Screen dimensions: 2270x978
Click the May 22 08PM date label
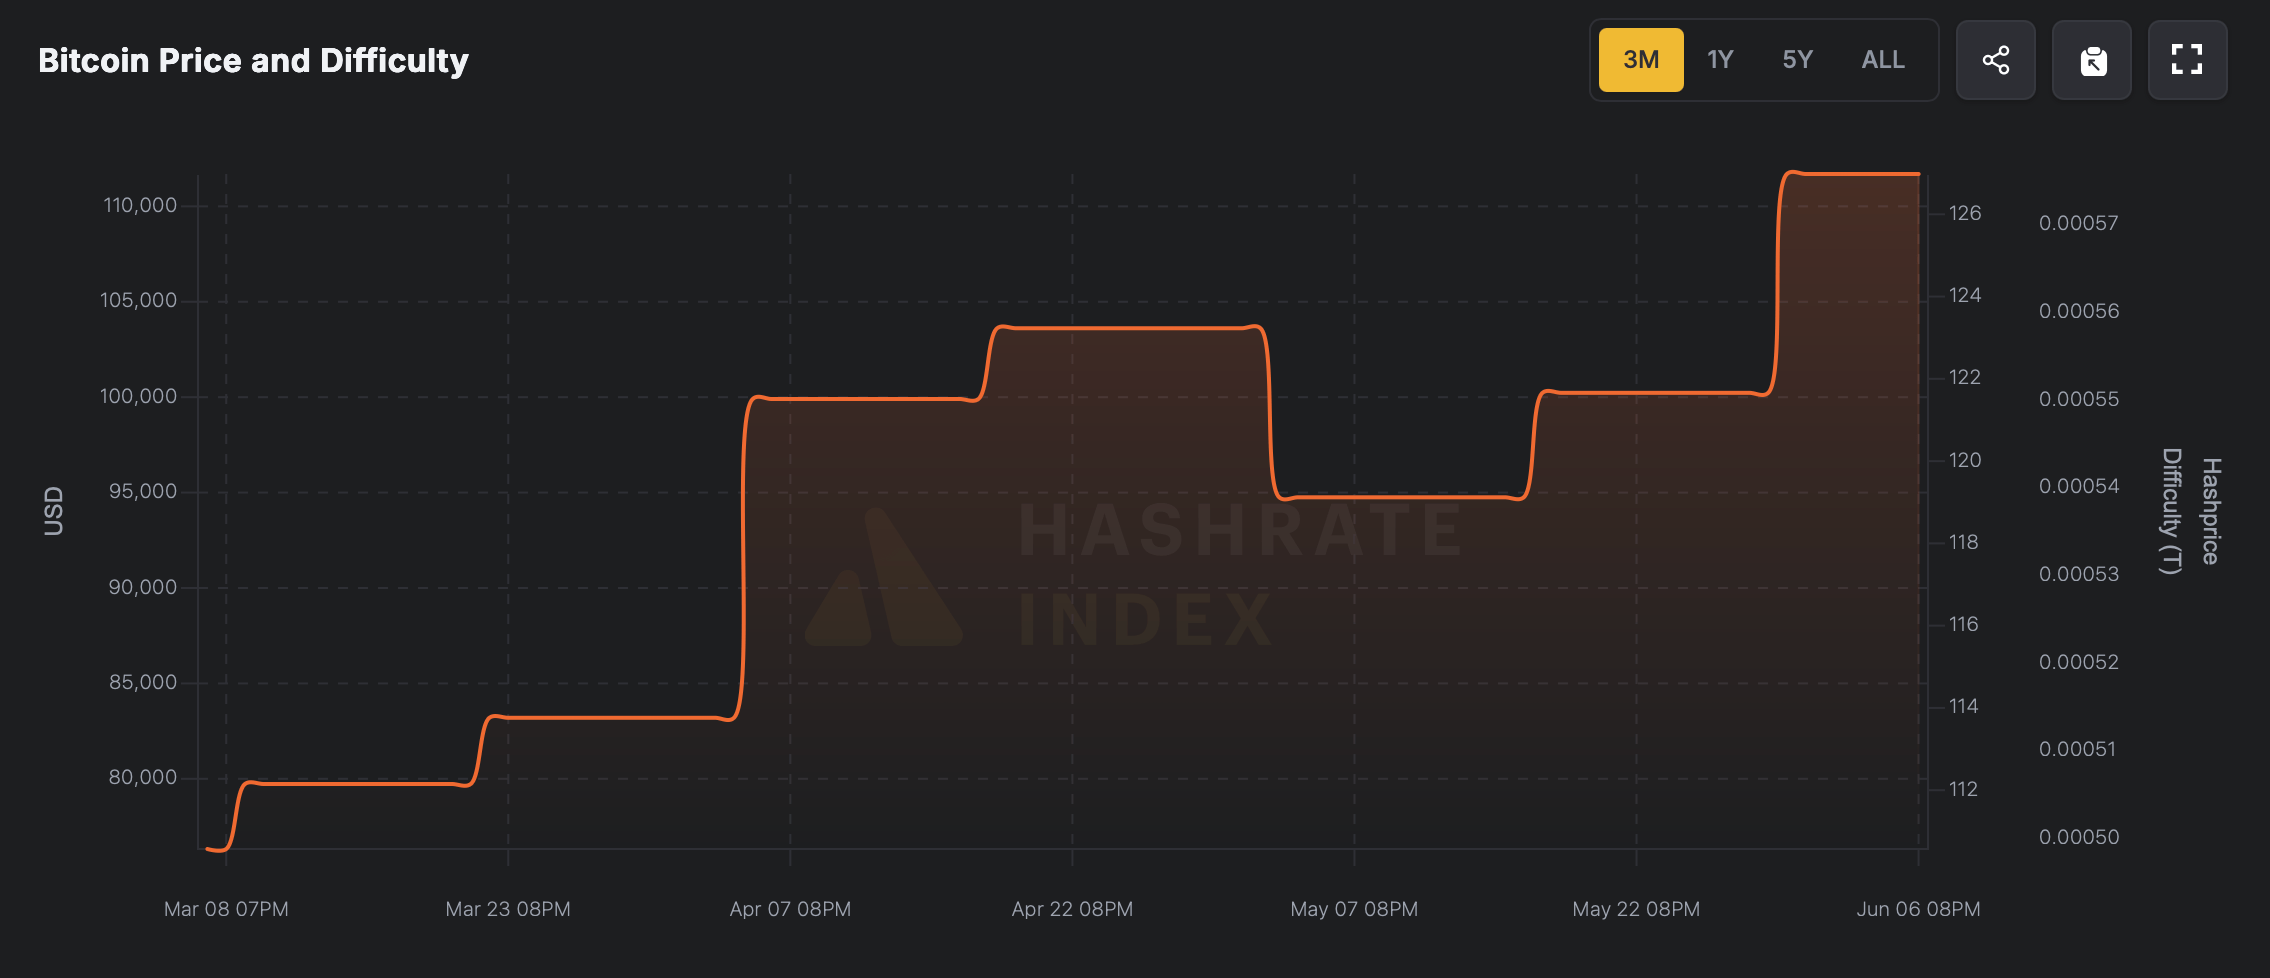click(x=1636, y=909)
